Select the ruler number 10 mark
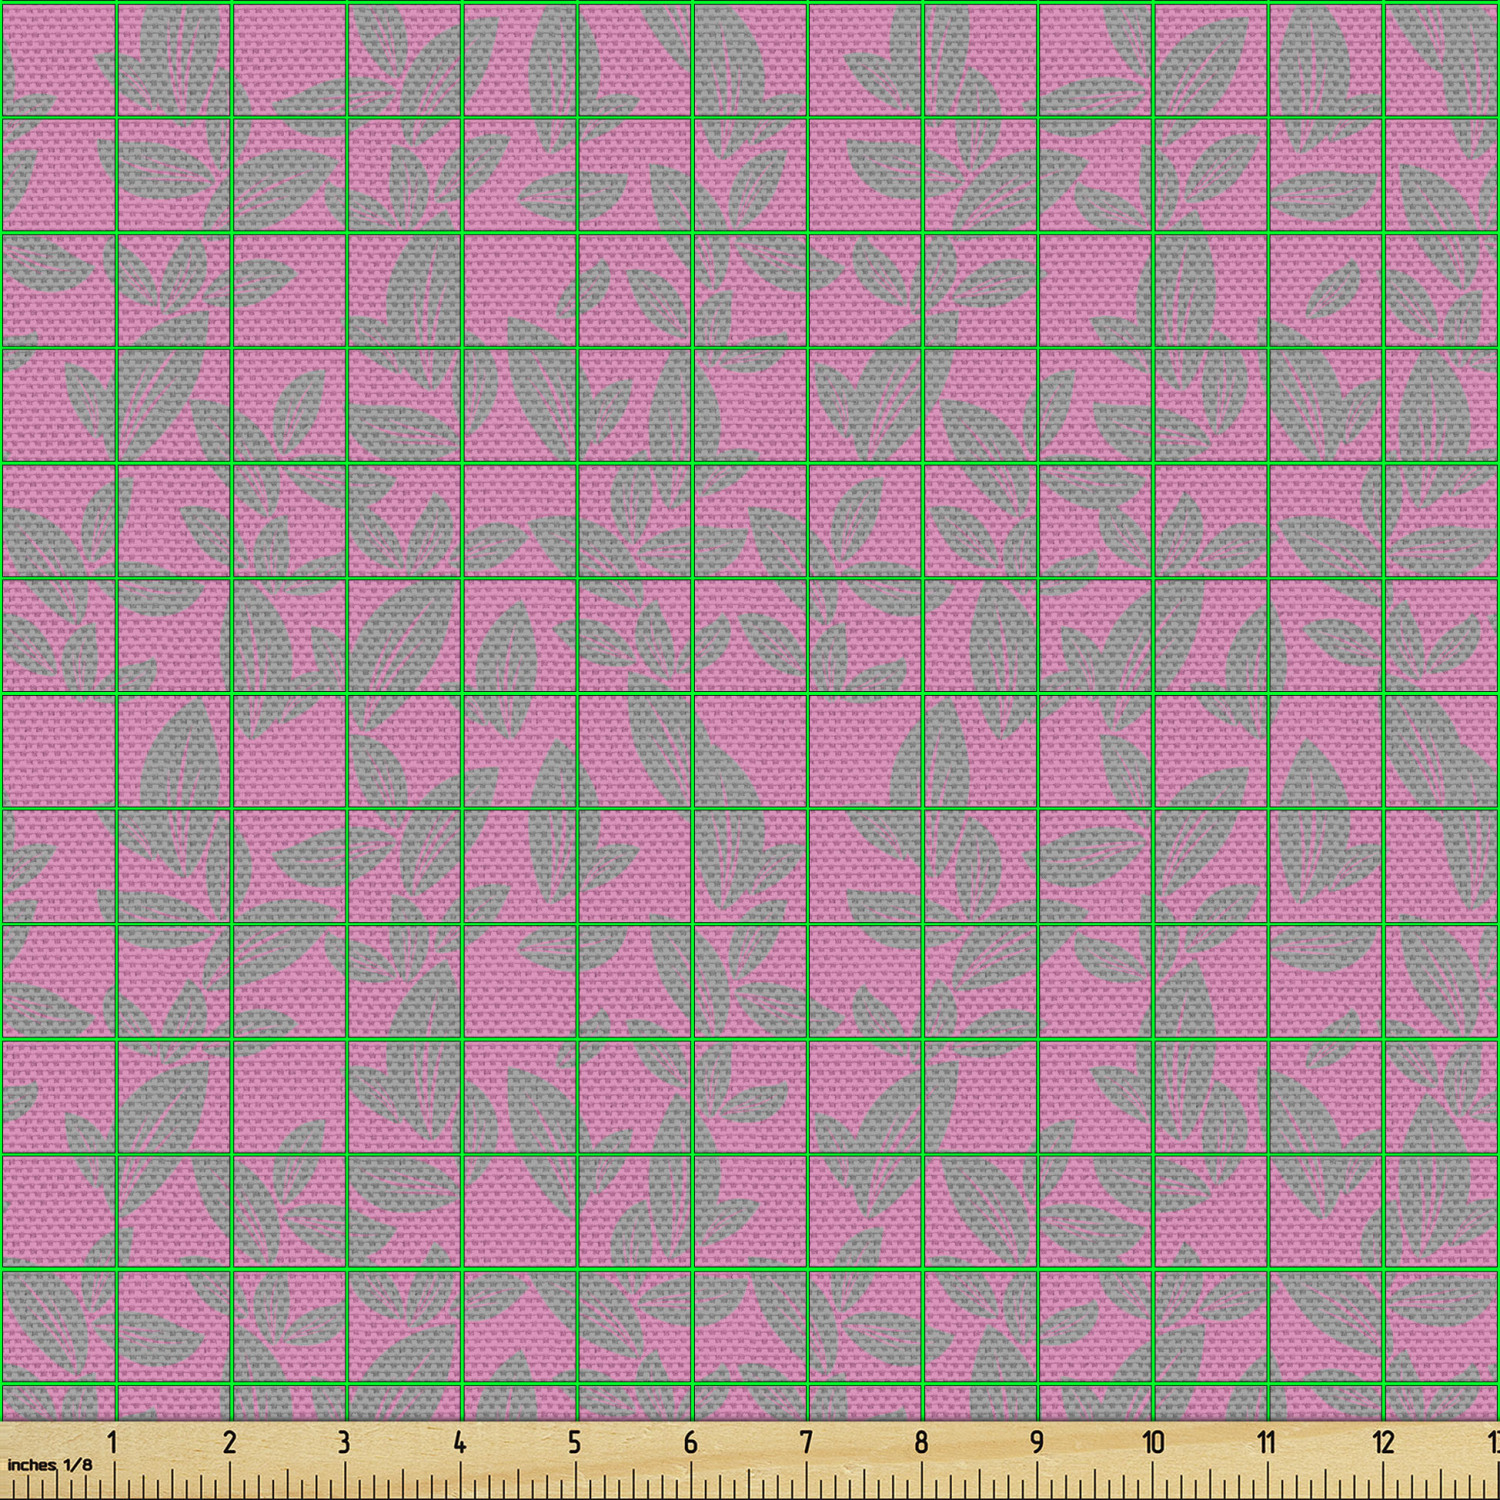Viewport: 1500px width, 1500px height. [1153, 1443]
